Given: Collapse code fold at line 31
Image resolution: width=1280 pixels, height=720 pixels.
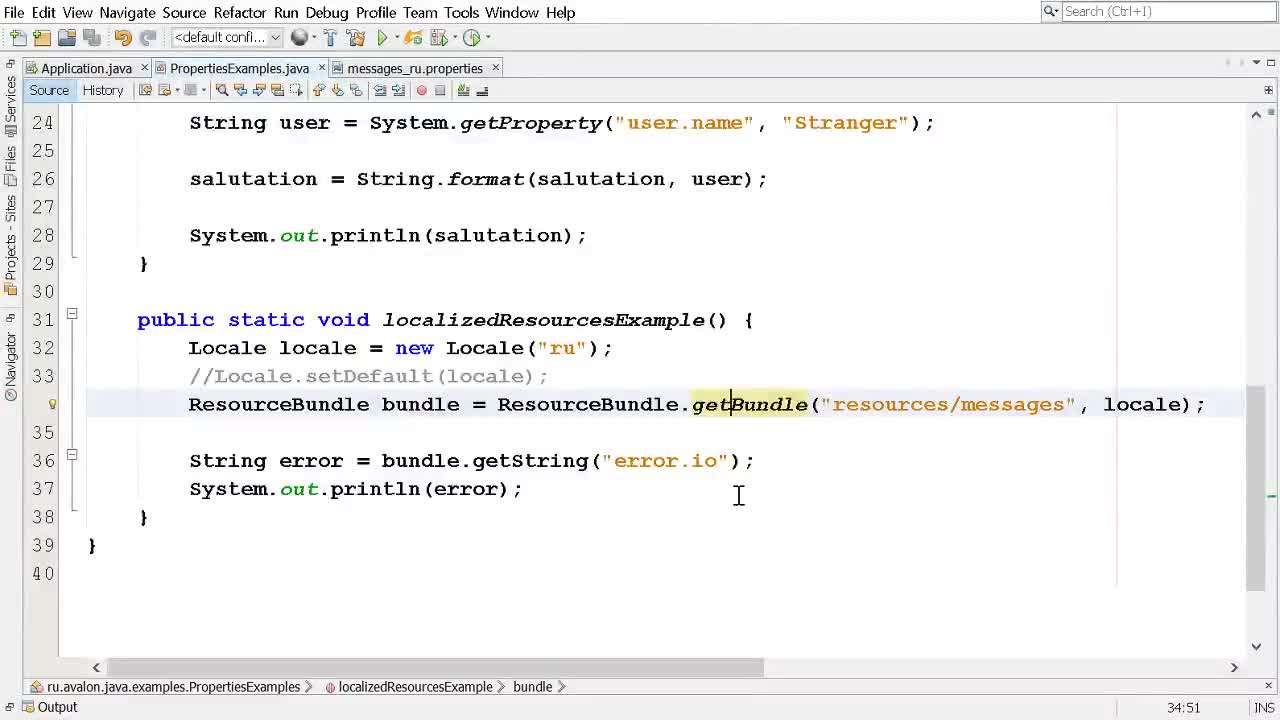Looking at the screenshot, I should pos(72,314).
